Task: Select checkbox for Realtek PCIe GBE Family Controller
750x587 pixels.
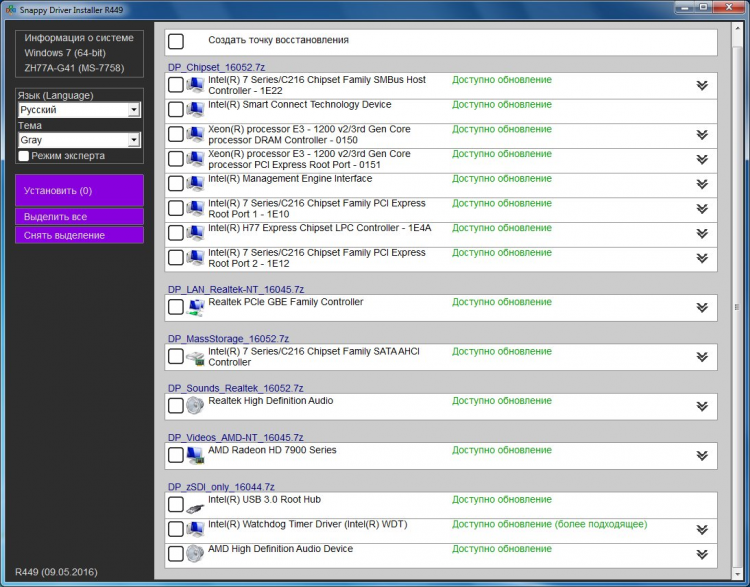Action: pos(176,307)
